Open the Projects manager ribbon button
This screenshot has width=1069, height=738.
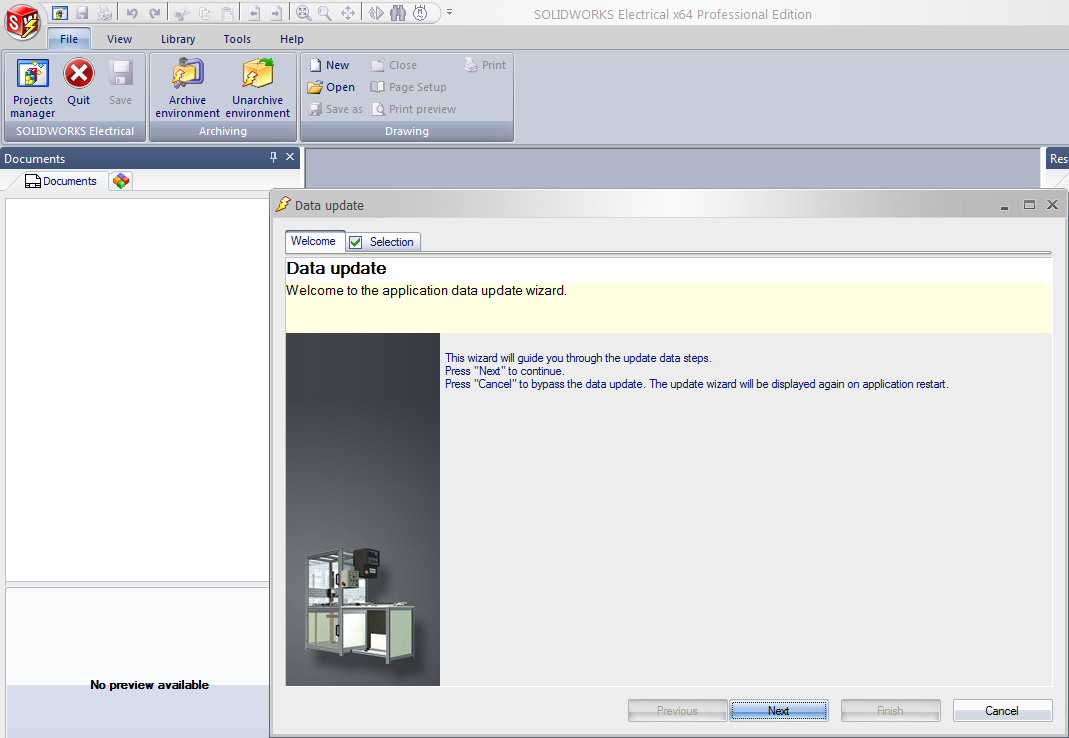33,89
